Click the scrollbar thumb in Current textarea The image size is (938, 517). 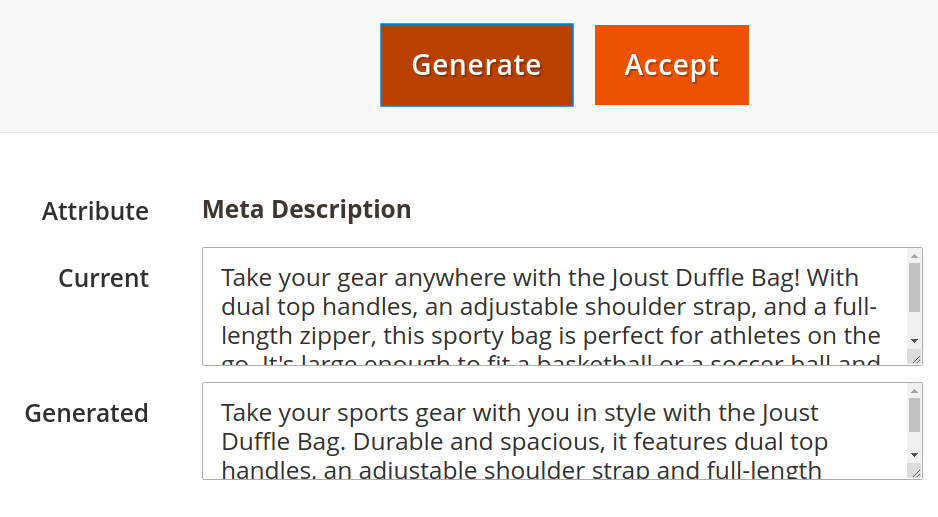pos(914,287)
